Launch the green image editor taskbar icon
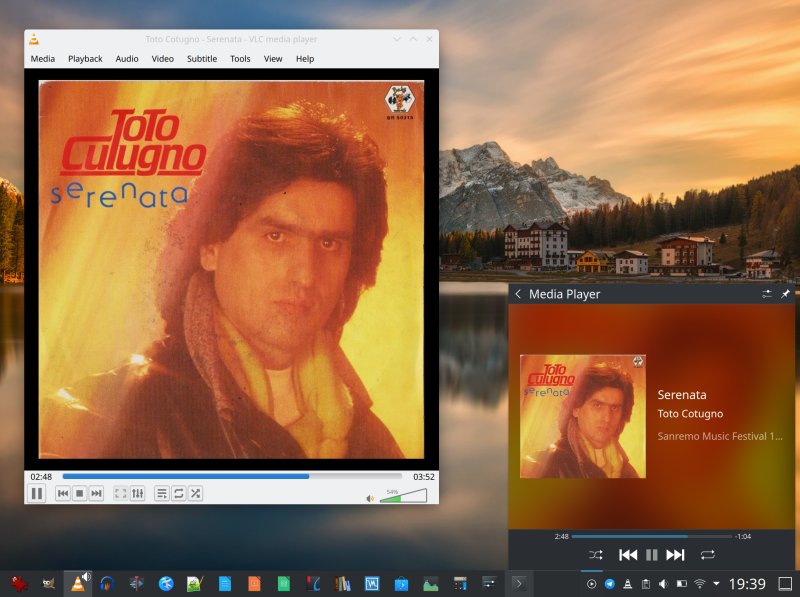Image resolution: width=800 pixels, height=597 pixels. [x=195, y=583]
